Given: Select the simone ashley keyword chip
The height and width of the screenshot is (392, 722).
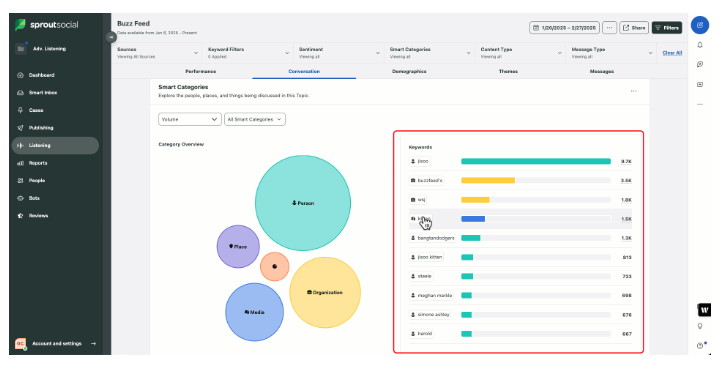Looking at the screenshot, I should [x=430, y=315].
